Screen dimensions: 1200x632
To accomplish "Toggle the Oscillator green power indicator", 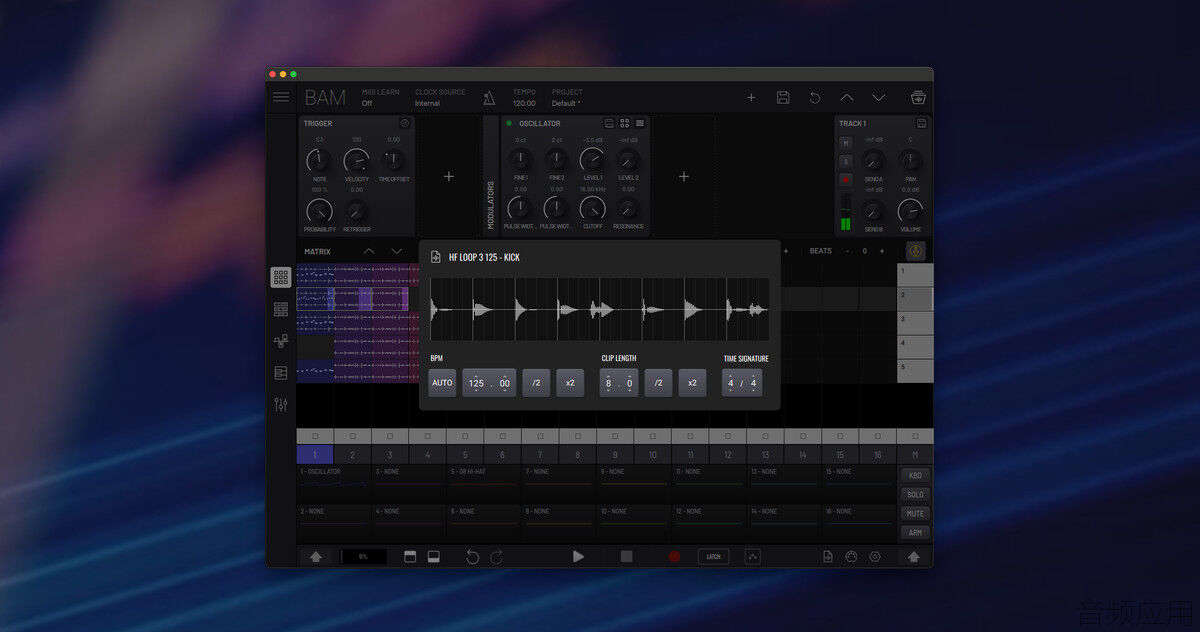I will click(x=509, y=123).
